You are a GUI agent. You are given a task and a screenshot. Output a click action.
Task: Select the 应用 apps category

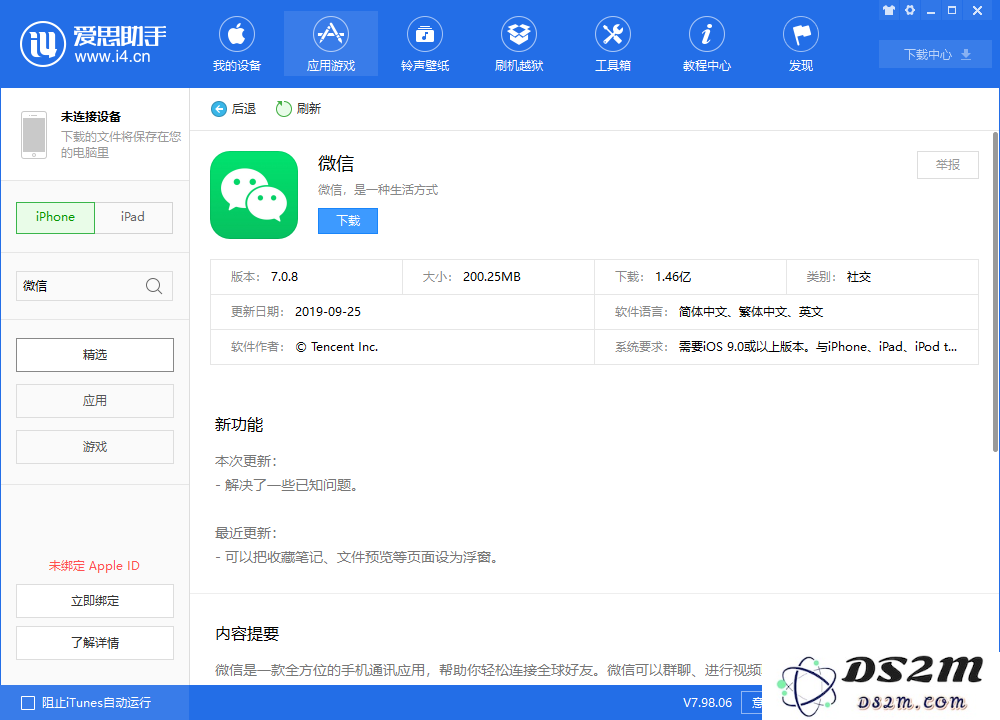click(95, 400)
